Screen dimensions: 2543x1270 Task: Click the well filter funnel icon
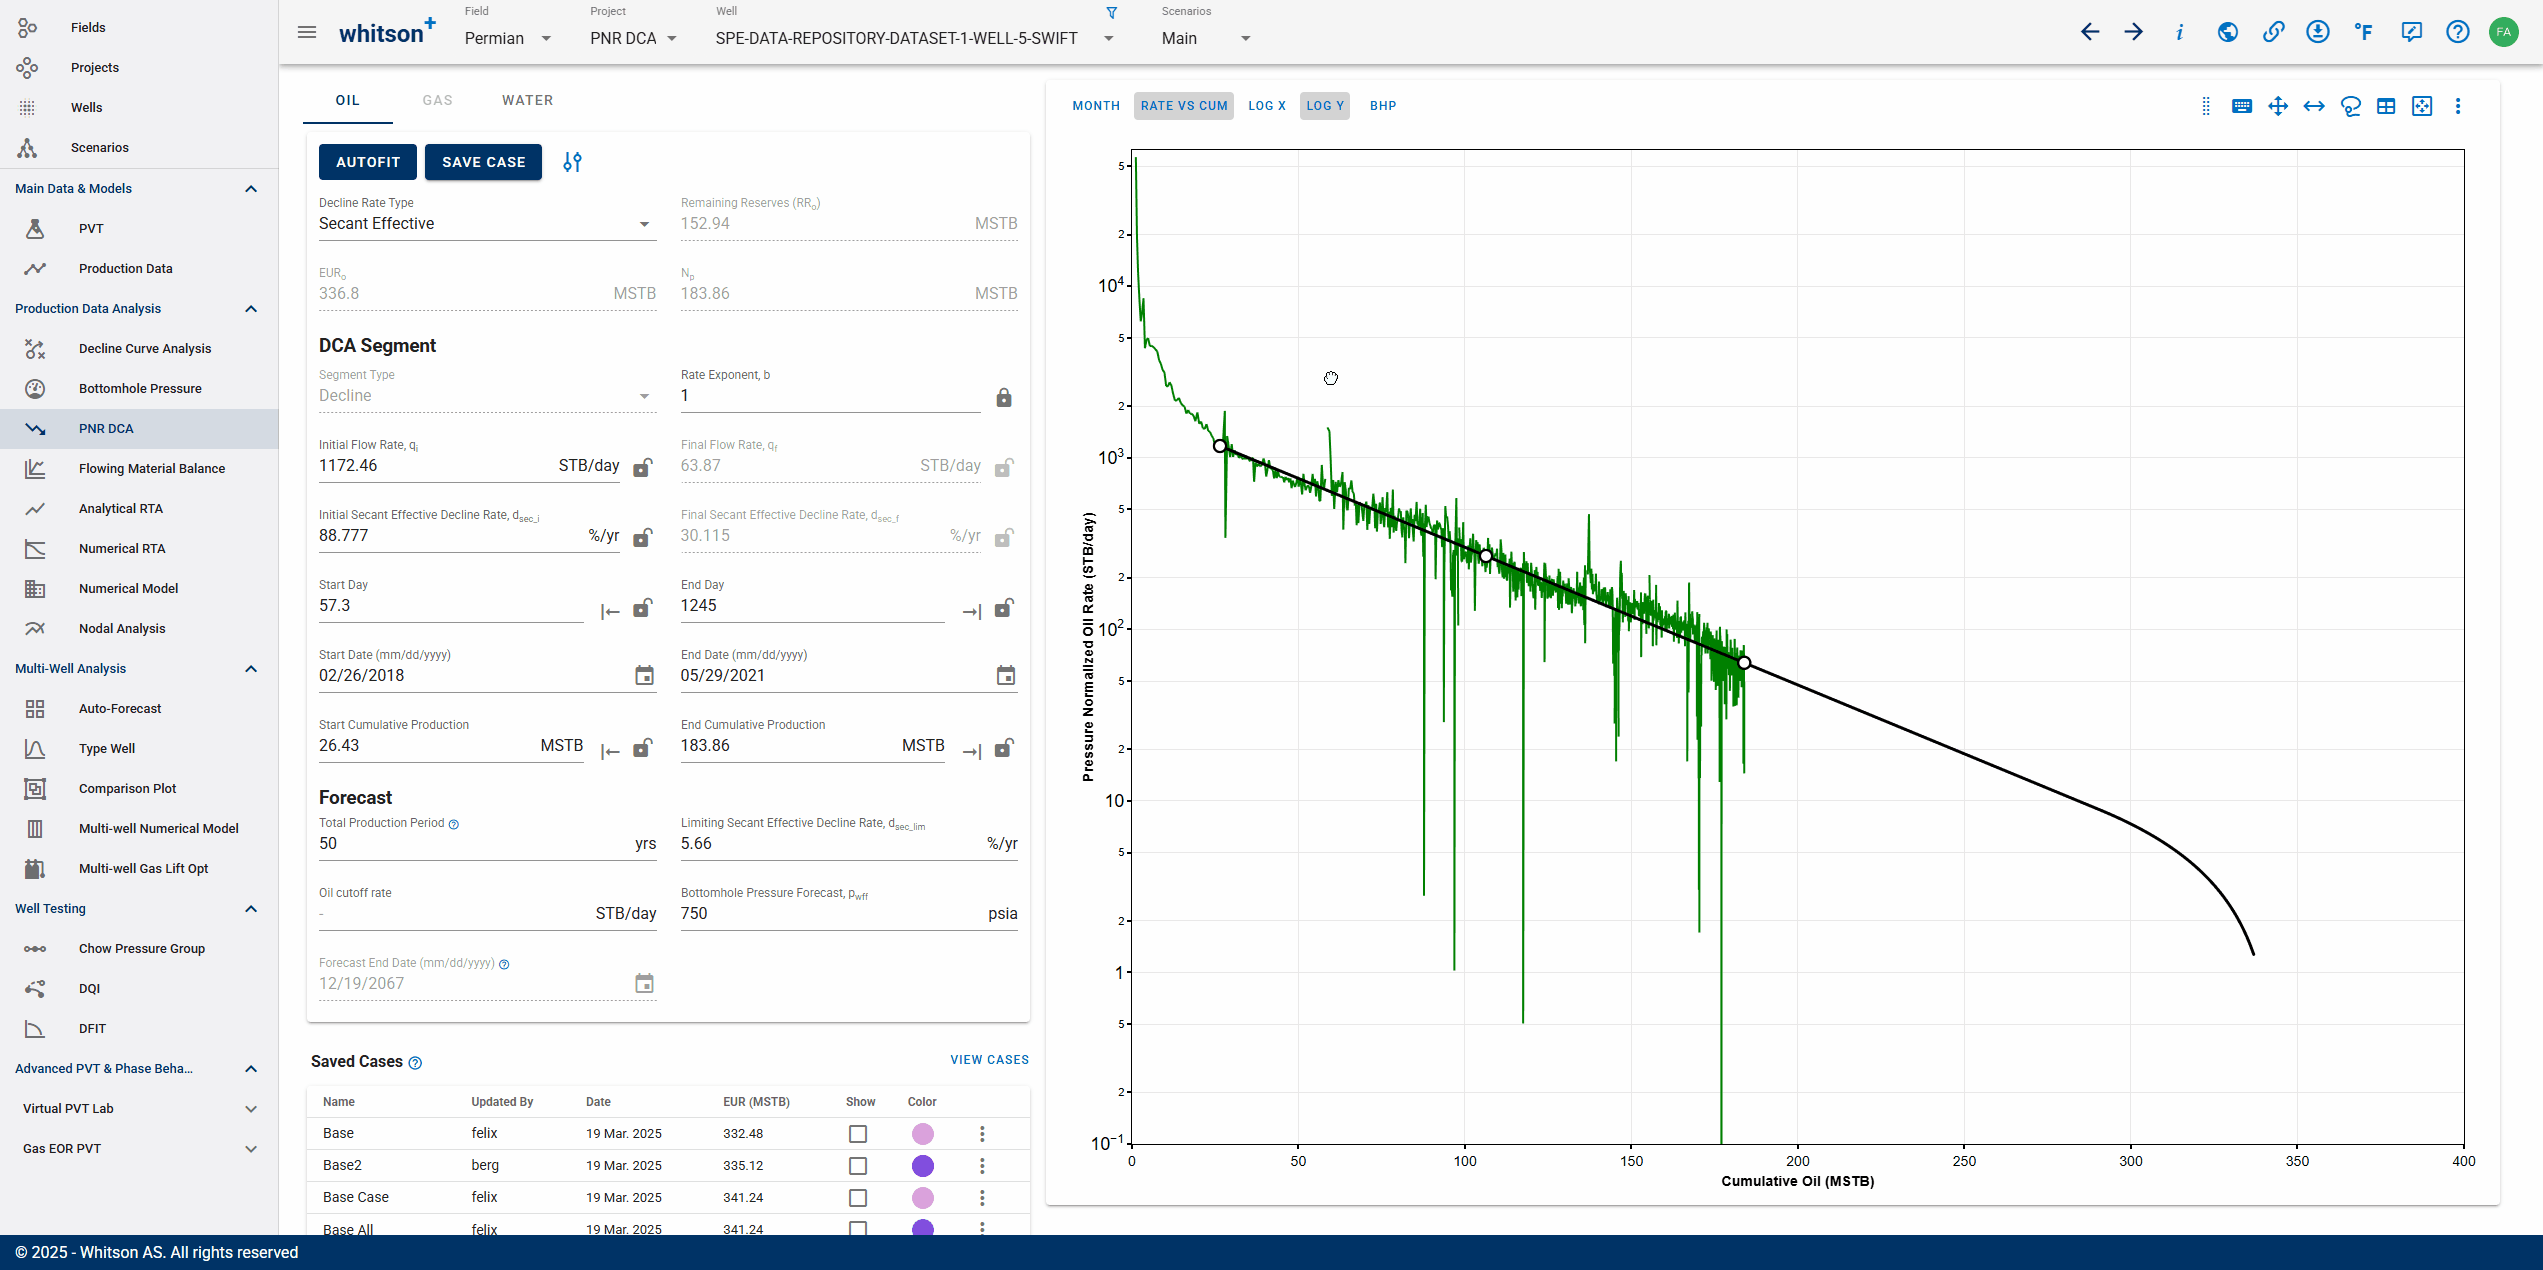(1111, 13)
